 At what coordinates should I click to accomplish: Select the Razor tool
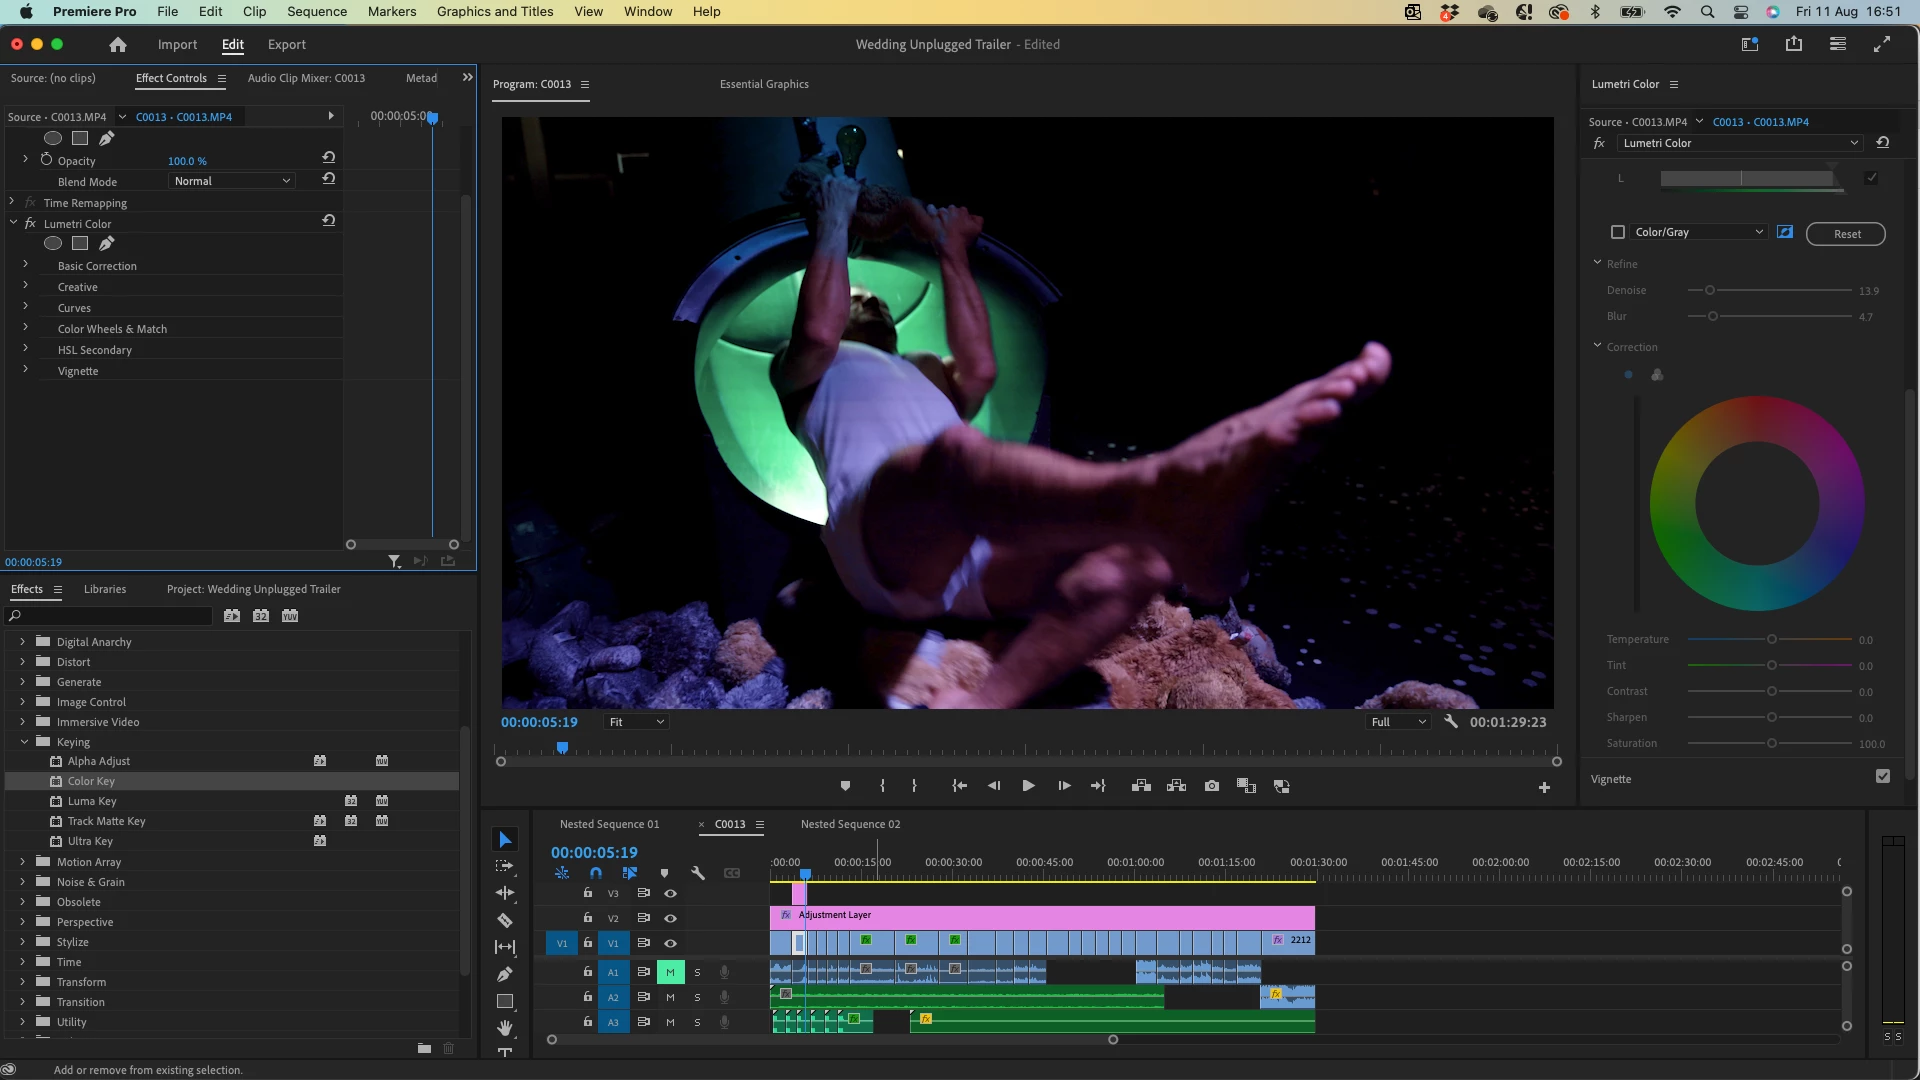click(505, 920)
